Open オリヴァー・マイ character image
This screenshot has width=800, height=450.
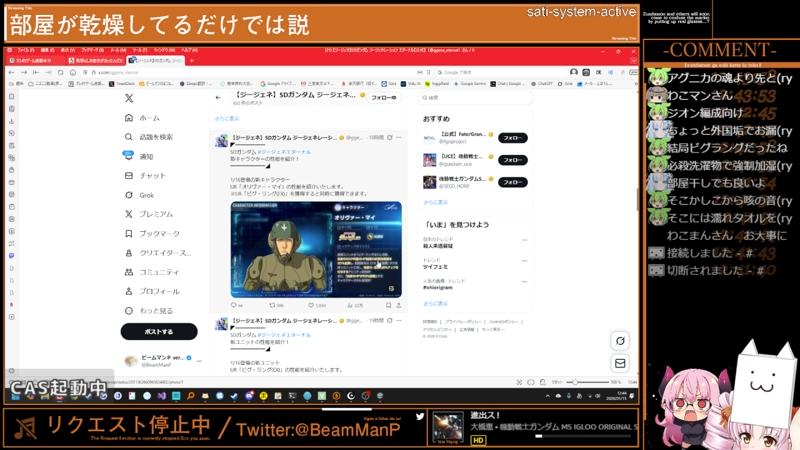point(316,249)
